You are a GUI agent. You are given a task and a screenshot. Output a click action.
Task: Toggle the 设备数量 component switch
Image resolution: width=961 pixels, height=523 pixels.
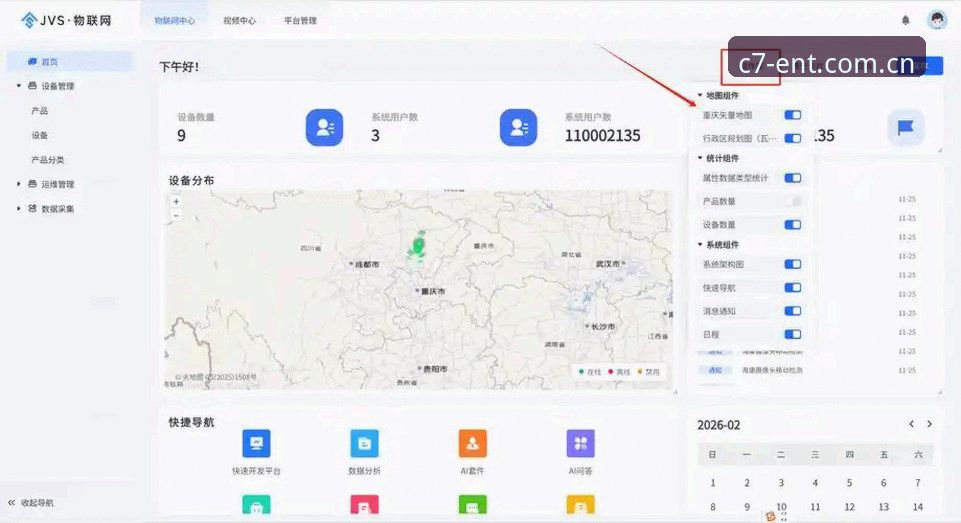click(792, 224)
